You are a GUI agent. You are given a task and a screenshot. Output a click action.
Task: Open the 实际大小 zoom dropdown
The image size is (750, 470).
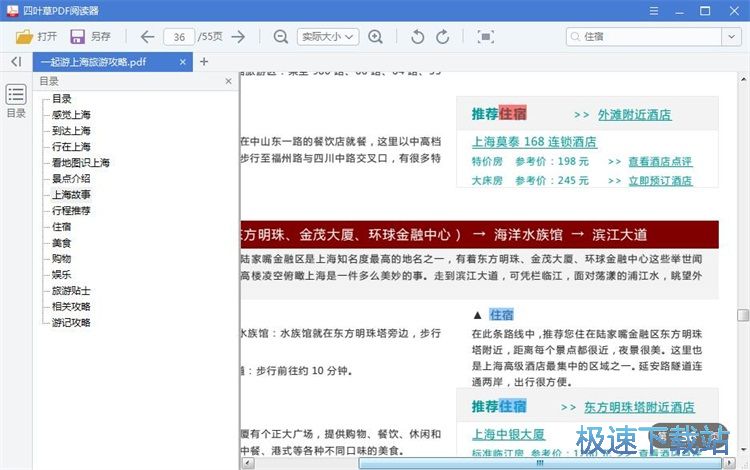click(x=328, y=37)
